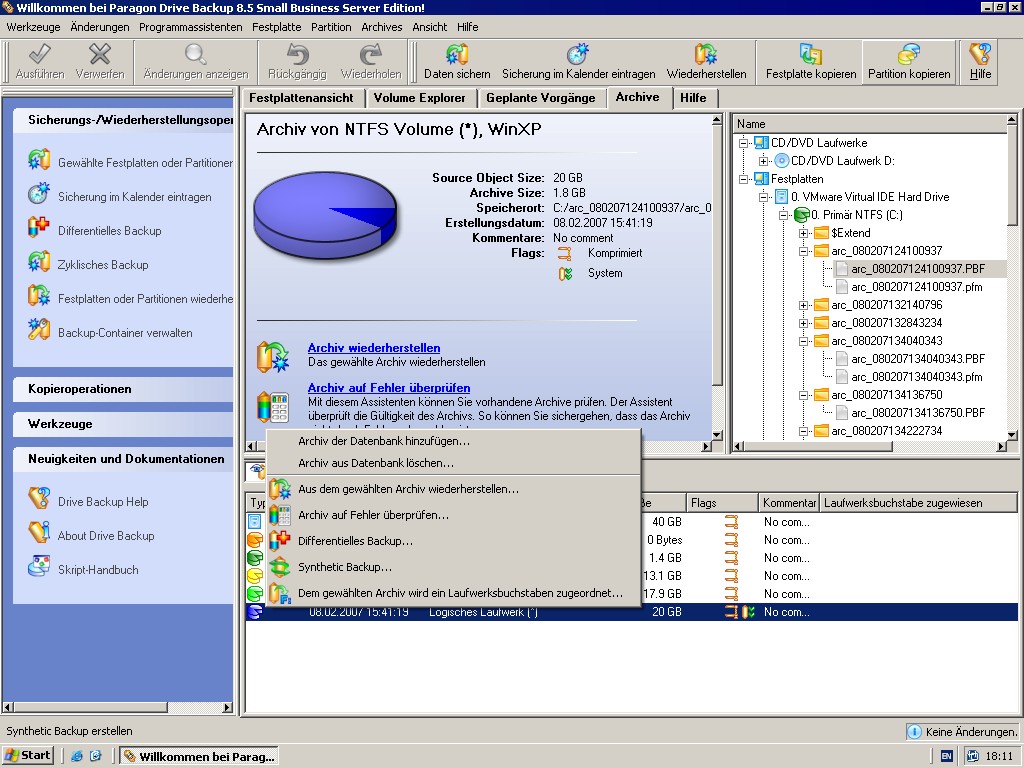Expand the sidebar Werkzeuge section
This screenshot has height=768, width=1024.
(x=123, y=424)
